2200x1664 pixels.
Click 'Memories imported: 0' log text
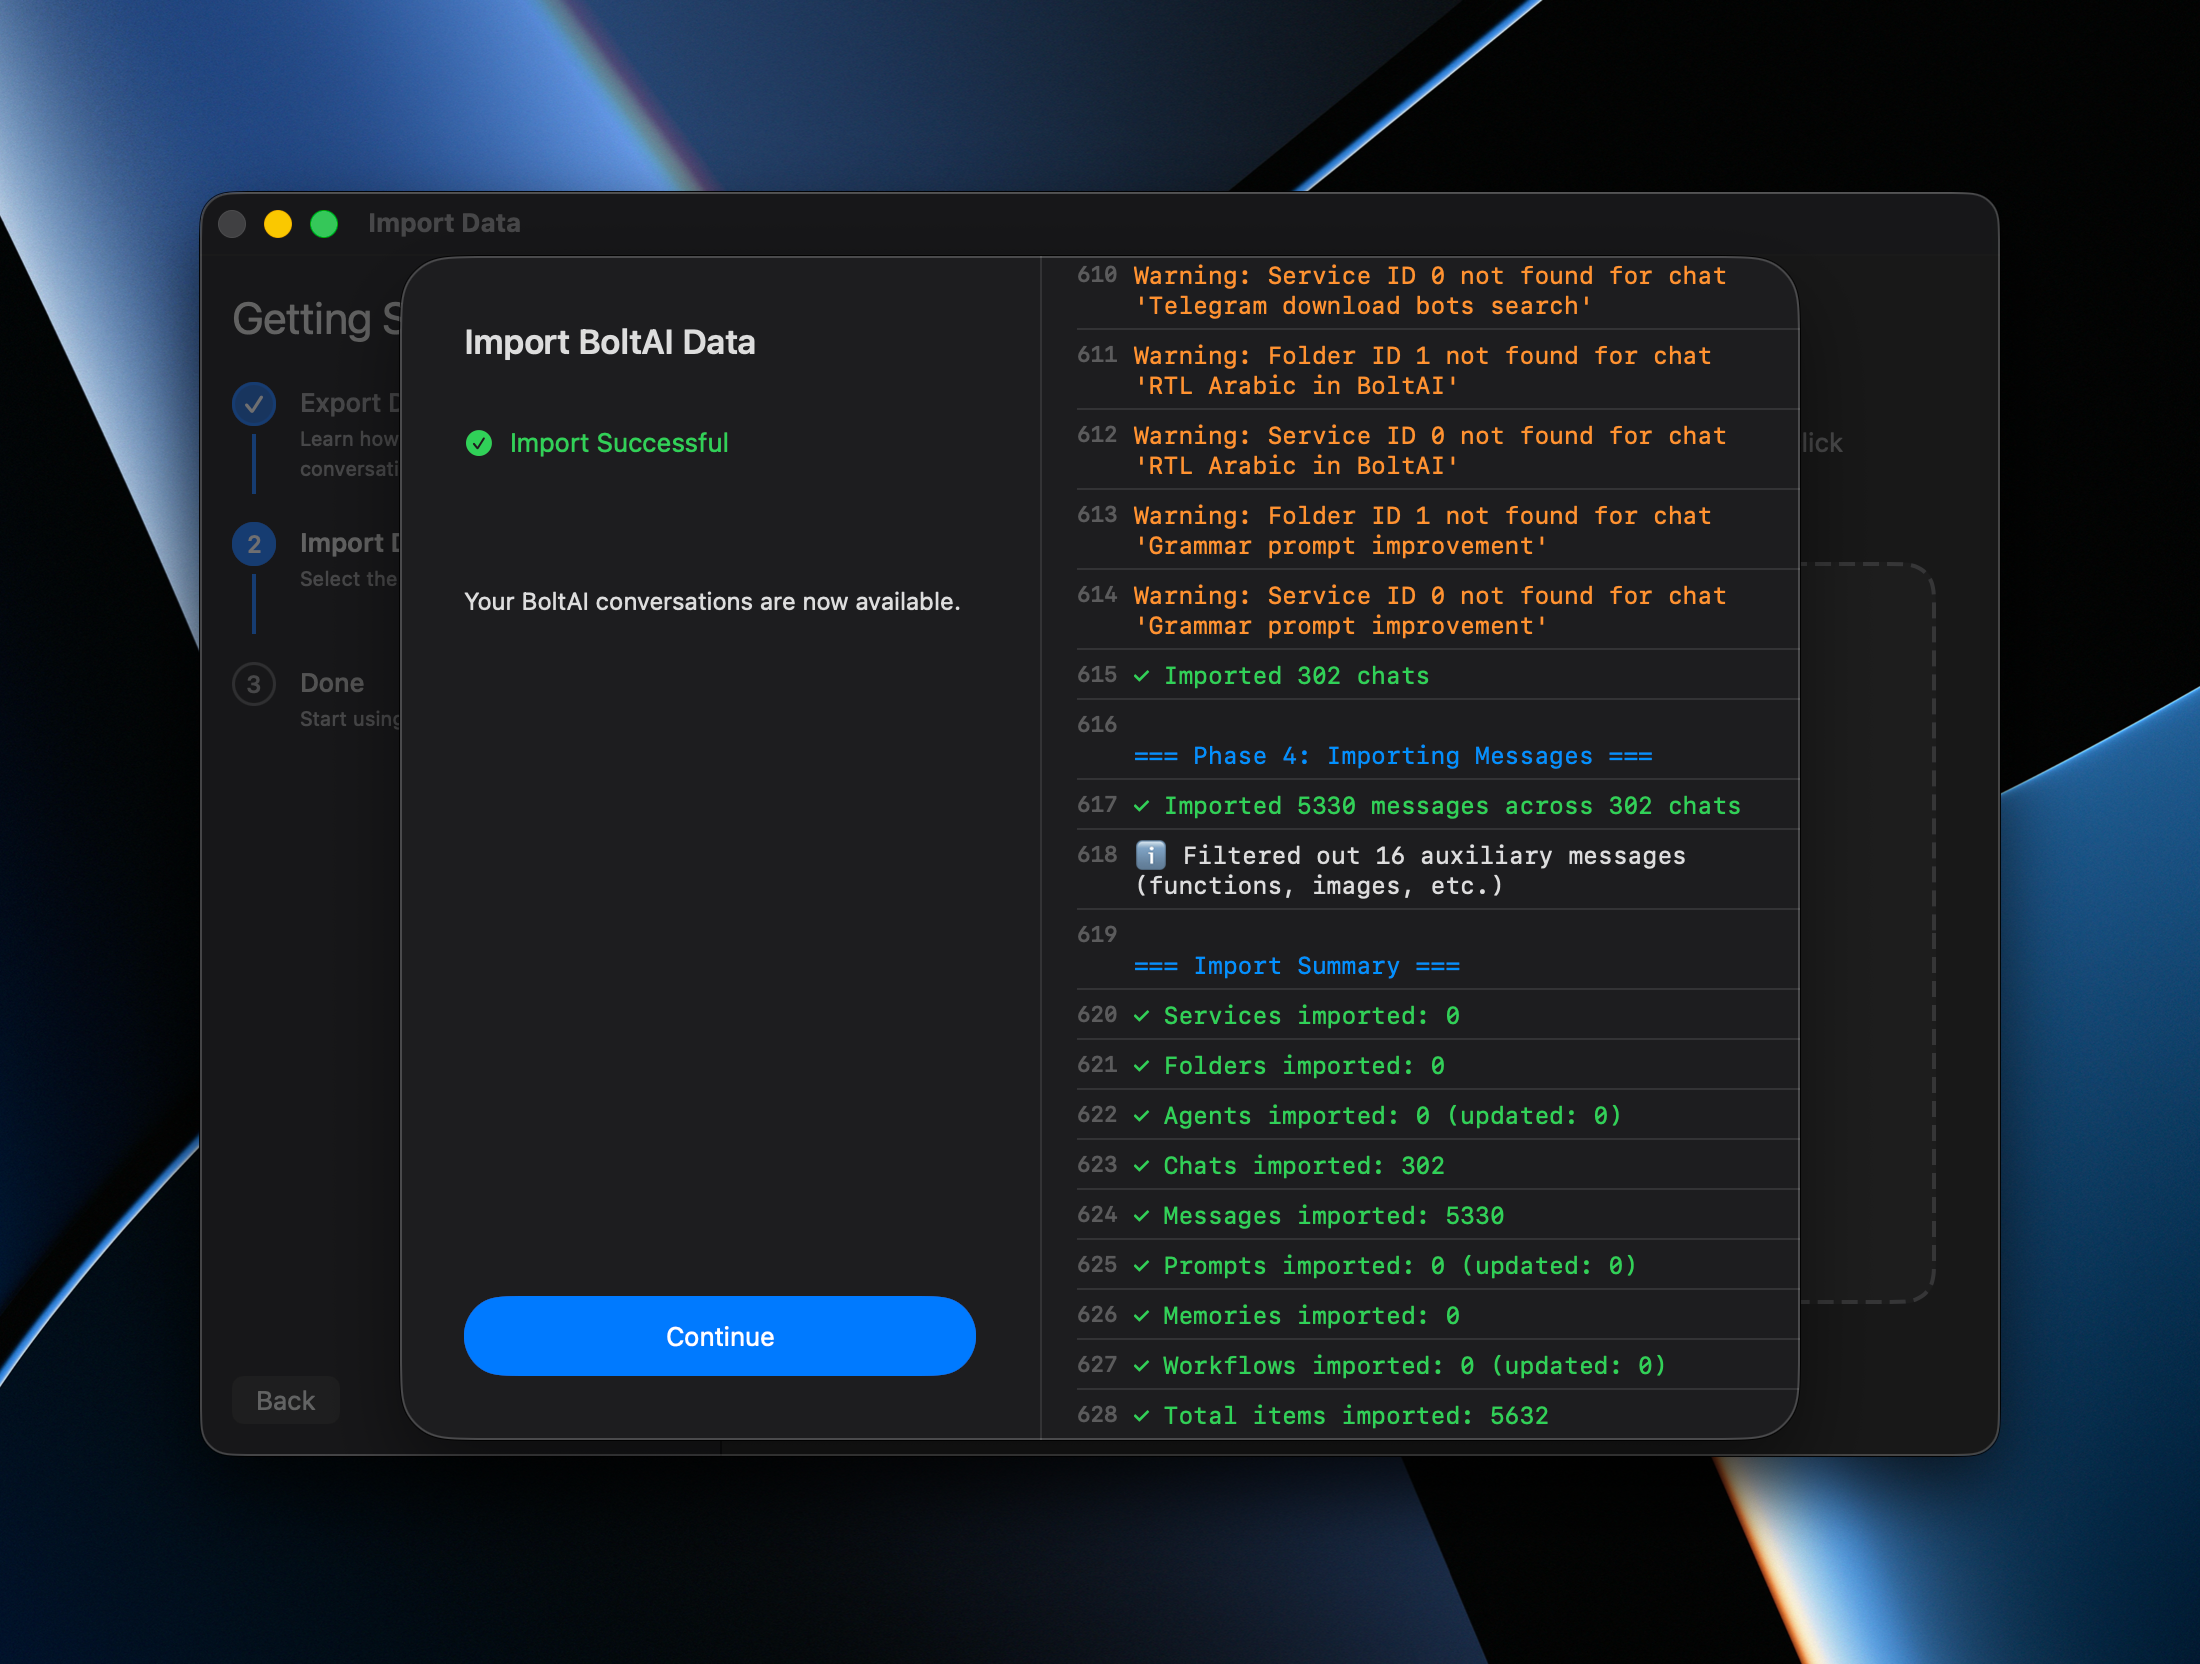[x=1311, y=1316]
